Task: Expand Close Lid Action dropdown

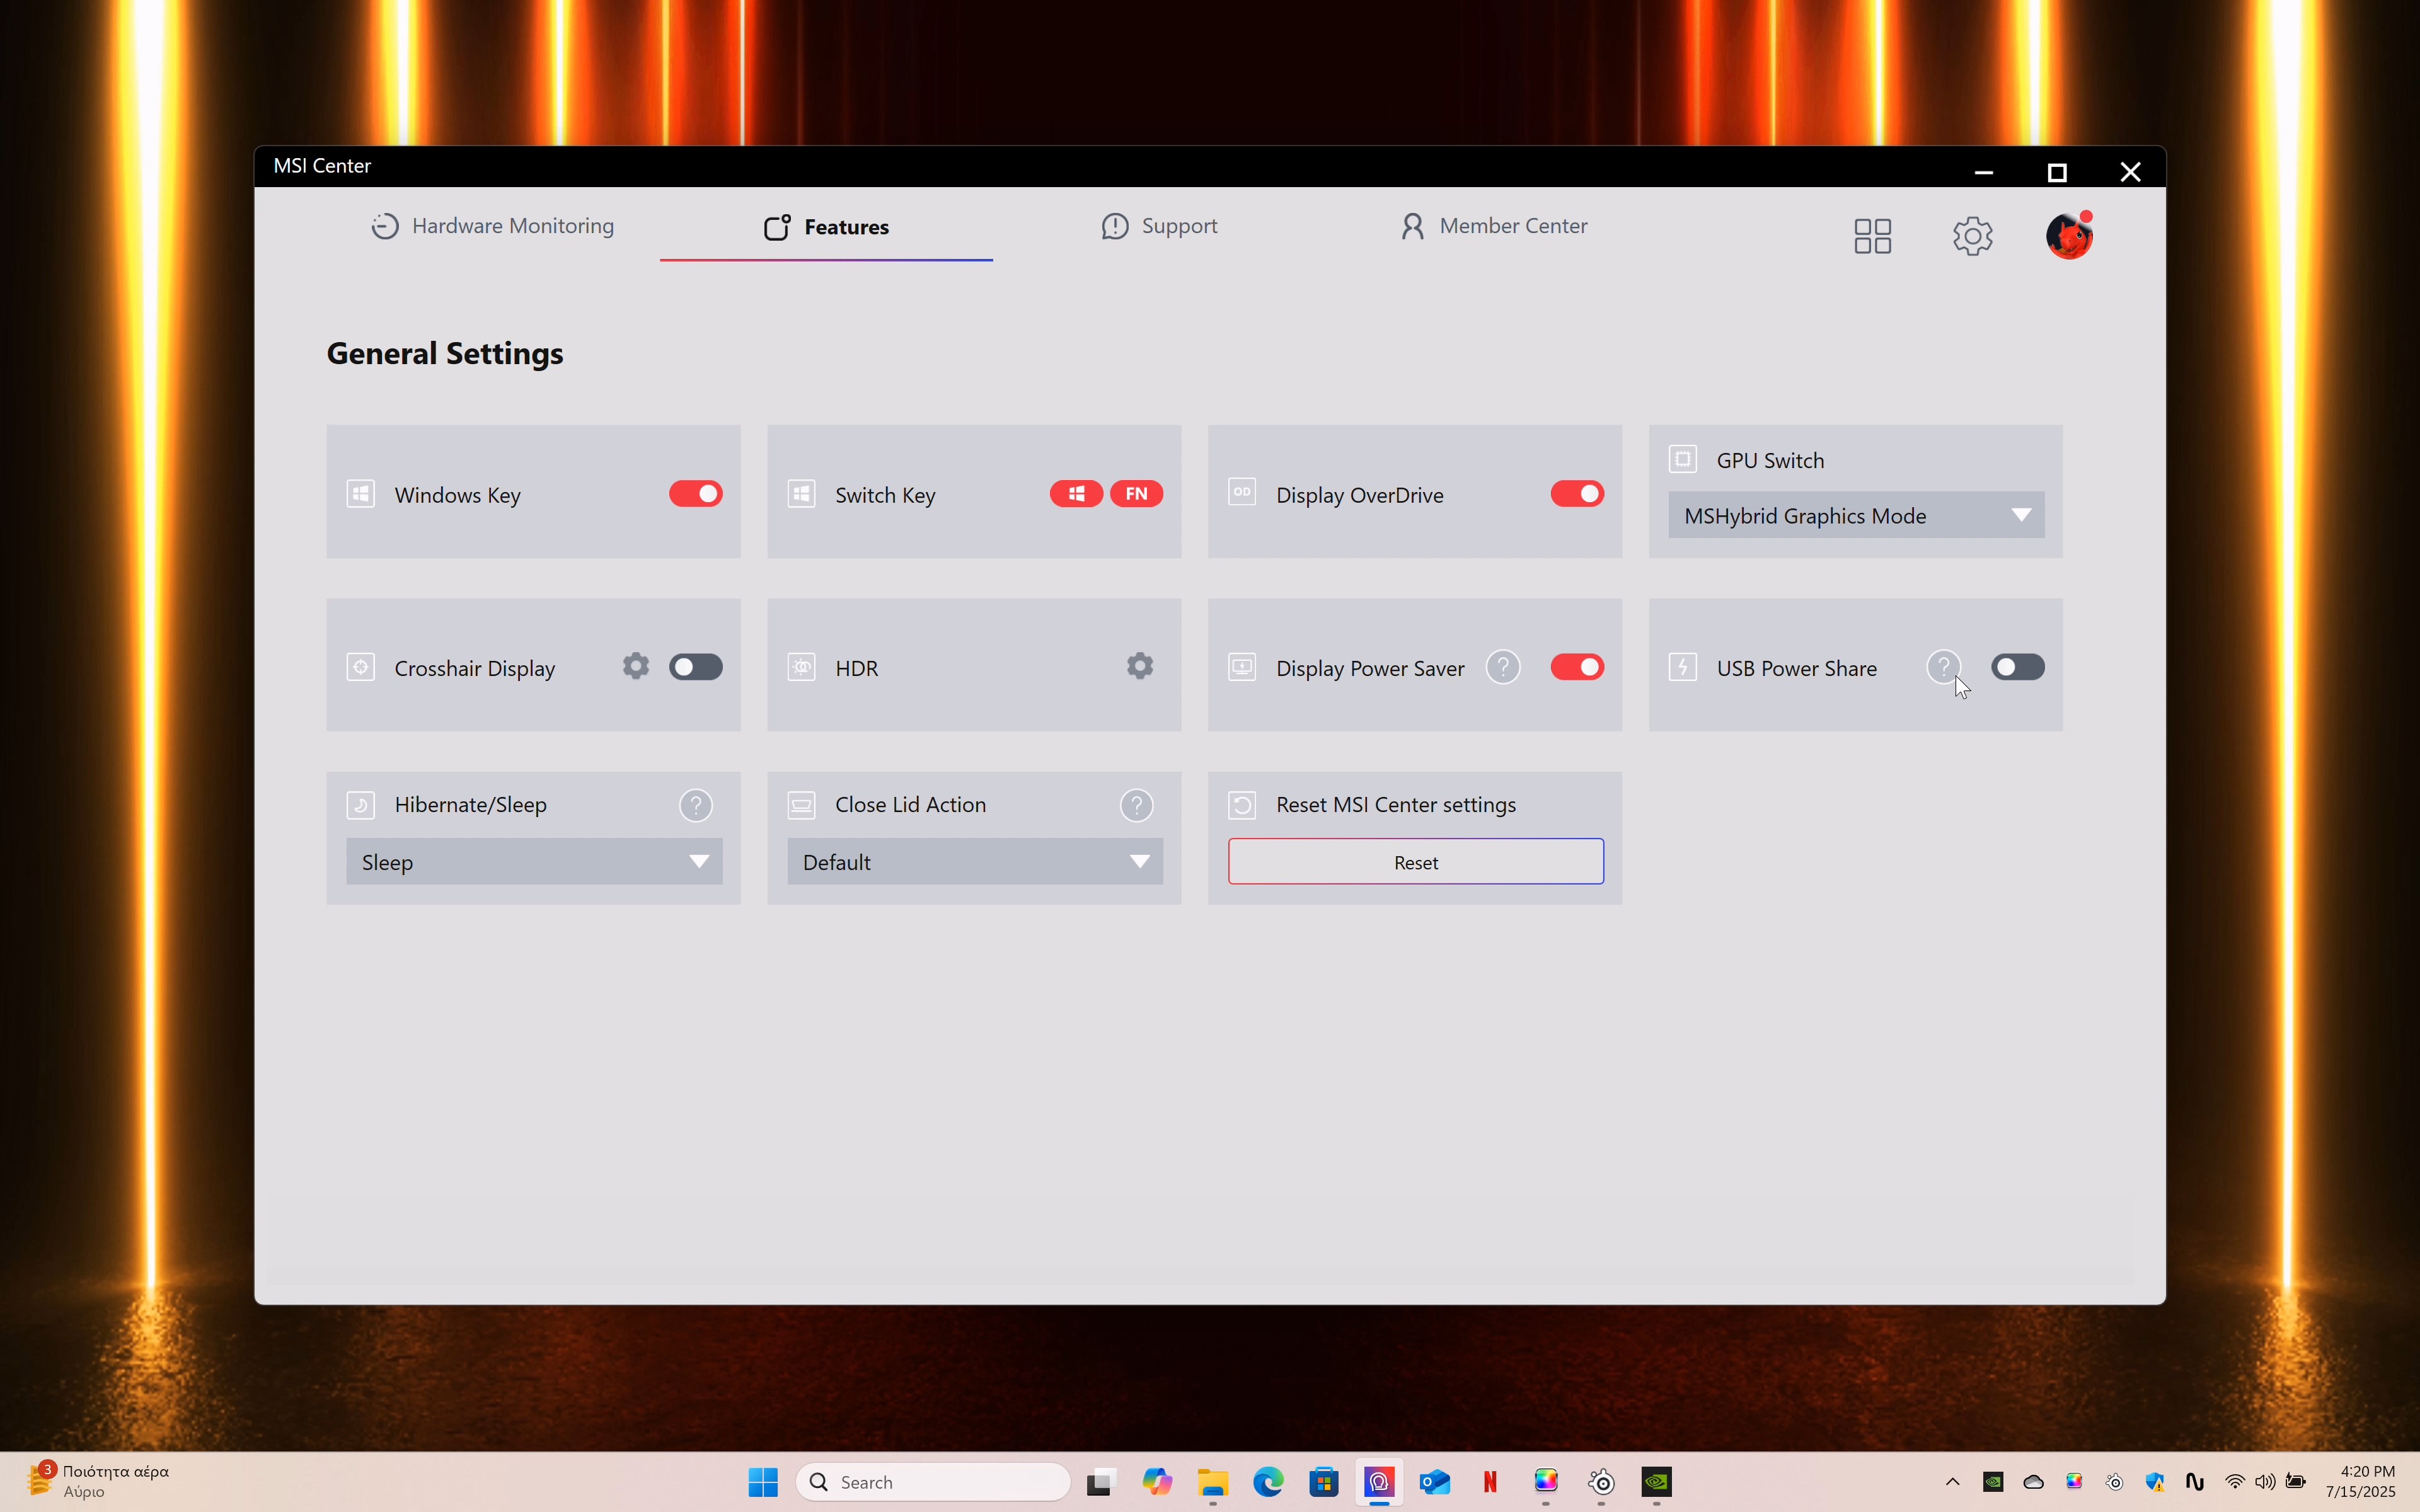Action: click(975, 862)
